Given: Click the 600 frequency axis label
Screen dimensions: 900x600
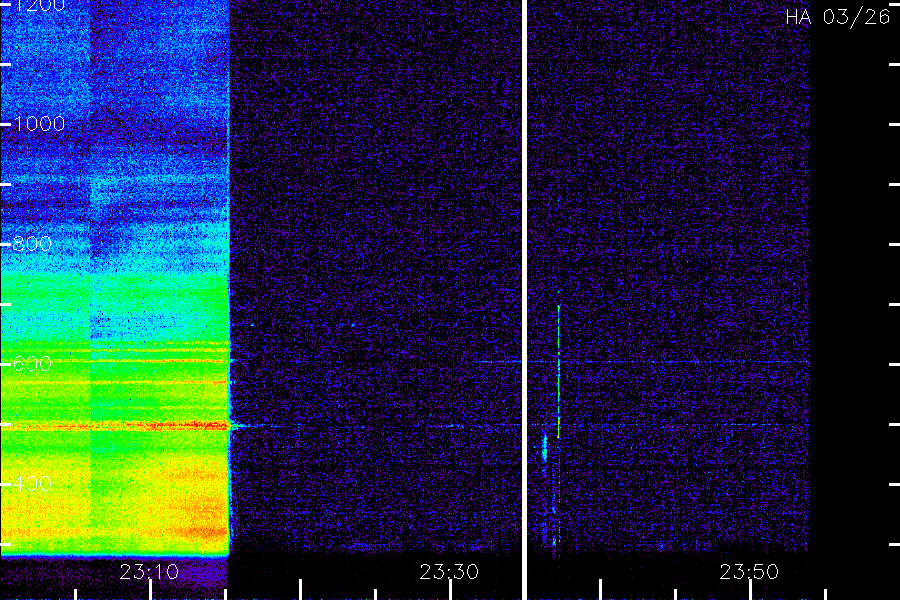Looking at the screenshot, I should [32, 363].
